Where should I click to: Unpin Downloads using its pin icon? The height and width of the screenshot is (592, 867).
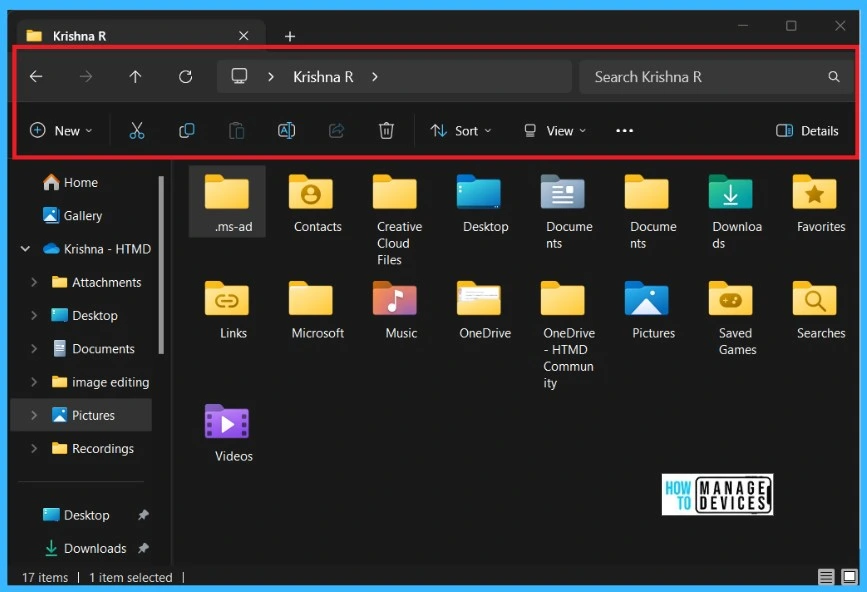143,548
